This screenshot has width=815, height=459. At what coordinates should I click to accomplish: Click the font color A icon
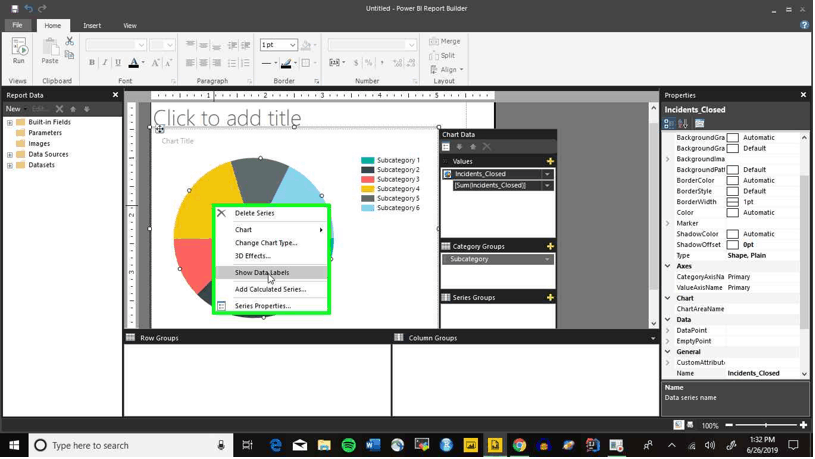134,63
